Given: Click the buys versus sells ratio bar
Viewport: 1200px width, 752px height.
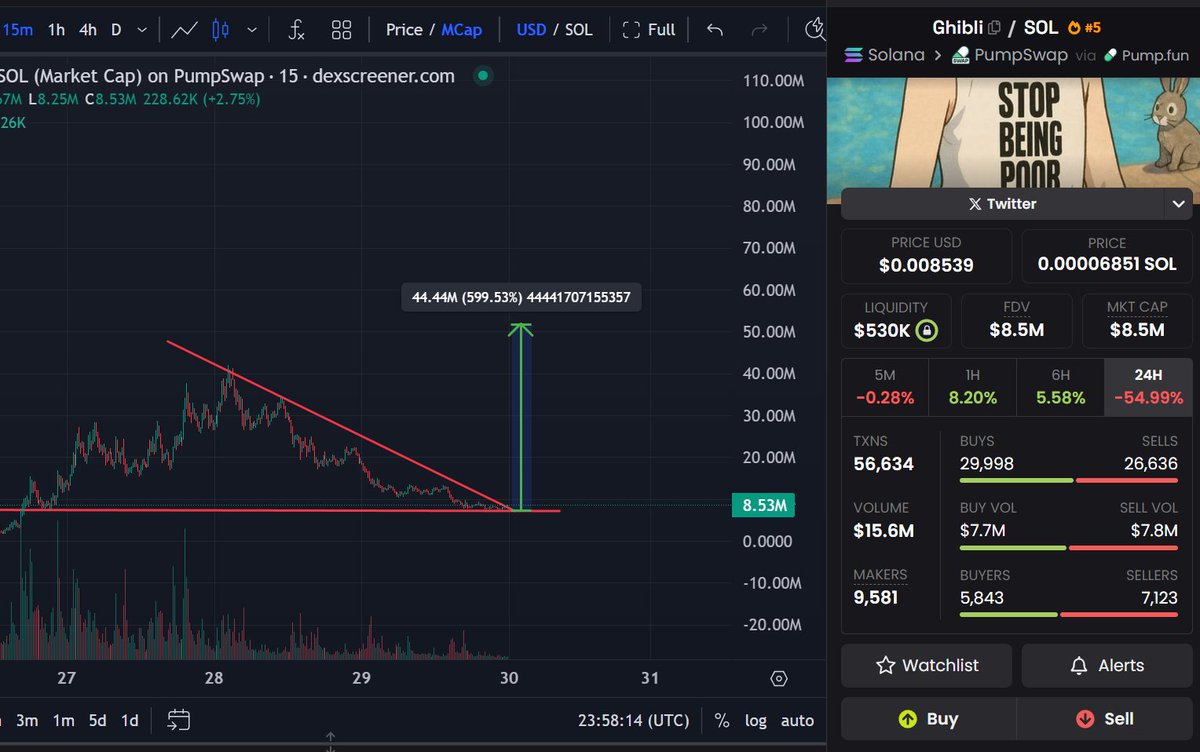Looking at the screenshot, I should pyautogui.click(x=1068, y=480).
